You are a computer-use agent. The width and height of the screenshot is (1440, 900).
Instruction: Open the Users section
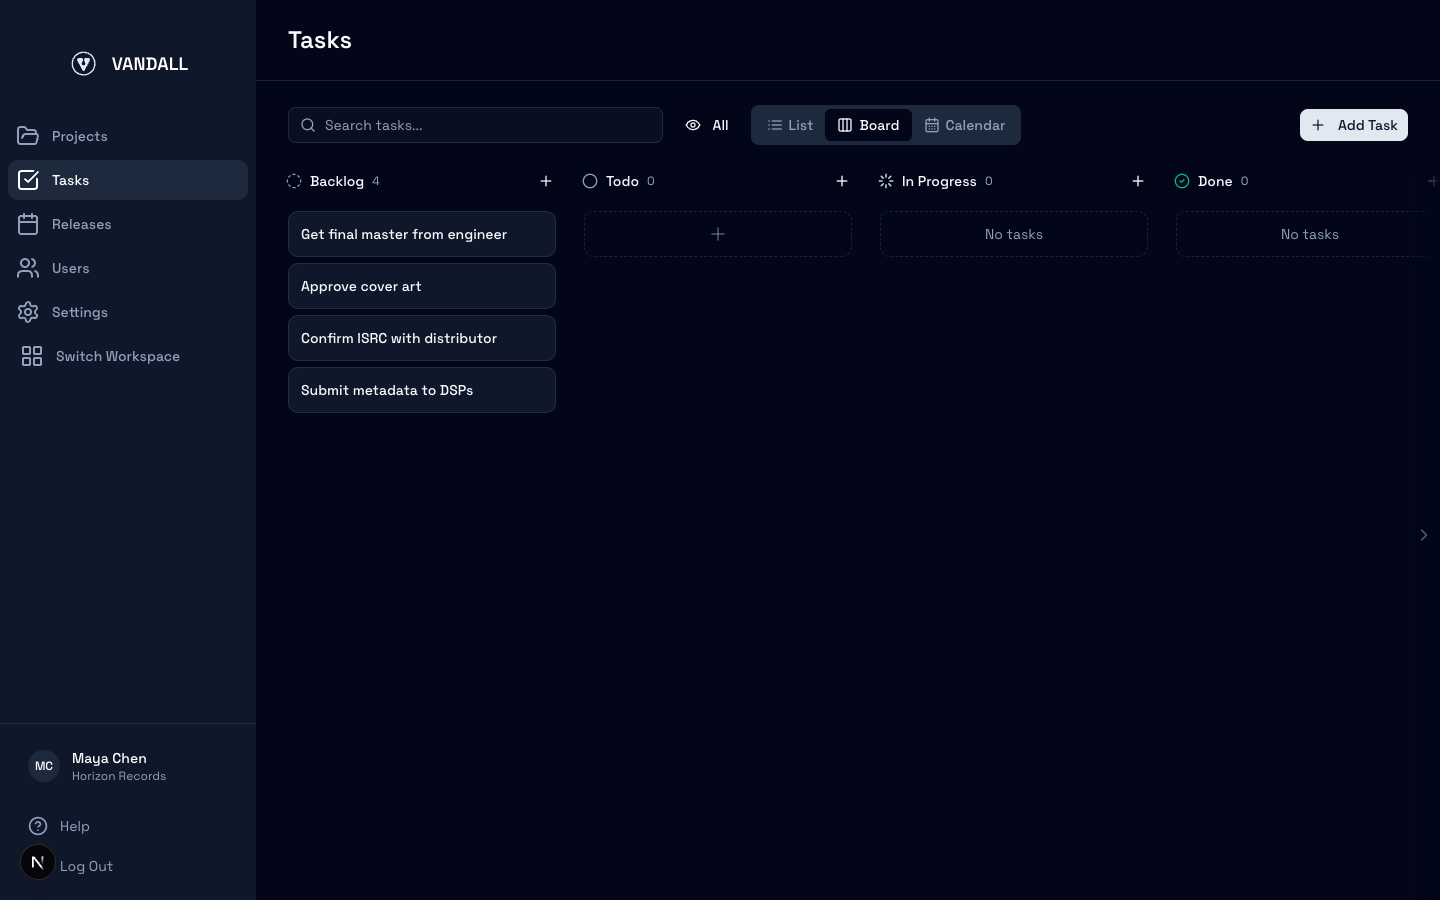(x=128, y=268)
